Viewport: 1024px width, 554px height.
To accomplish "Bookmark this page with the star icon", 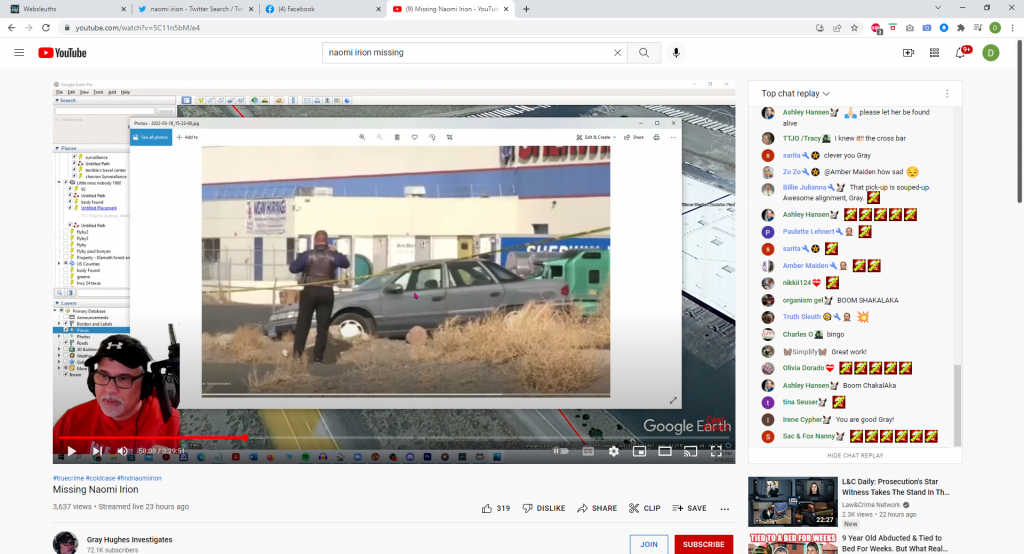I will click(854, 28).
